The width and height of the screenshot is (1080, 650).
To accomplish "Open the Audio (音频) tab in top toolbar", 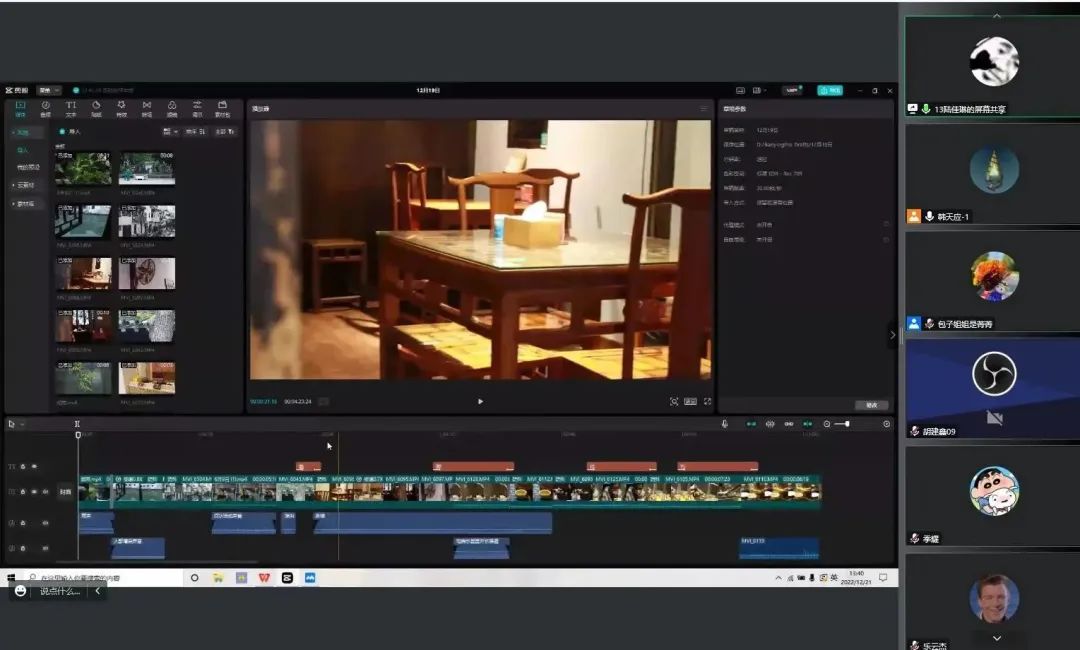I will pos(45,108).
